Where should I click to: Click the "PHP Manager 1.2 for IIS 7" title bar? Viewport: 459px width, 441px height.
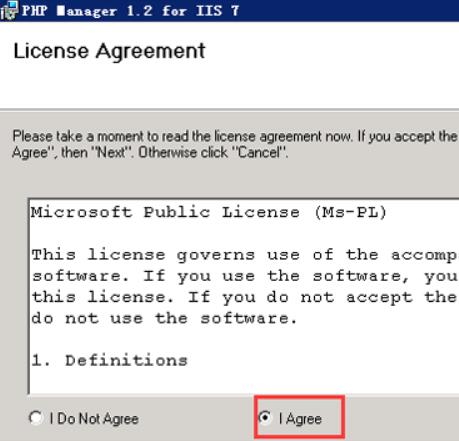(229, 10)
